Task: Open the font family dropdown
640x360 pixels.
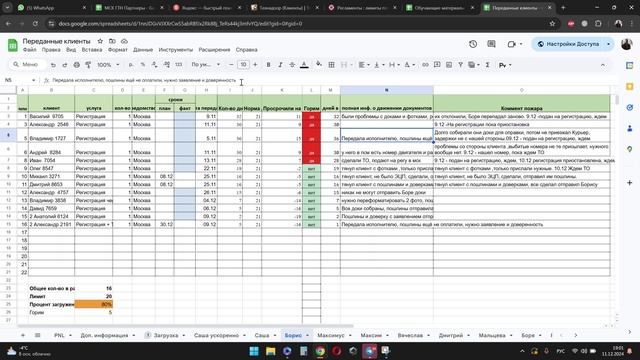Action: pyautogui.click(x=205, y=65)
